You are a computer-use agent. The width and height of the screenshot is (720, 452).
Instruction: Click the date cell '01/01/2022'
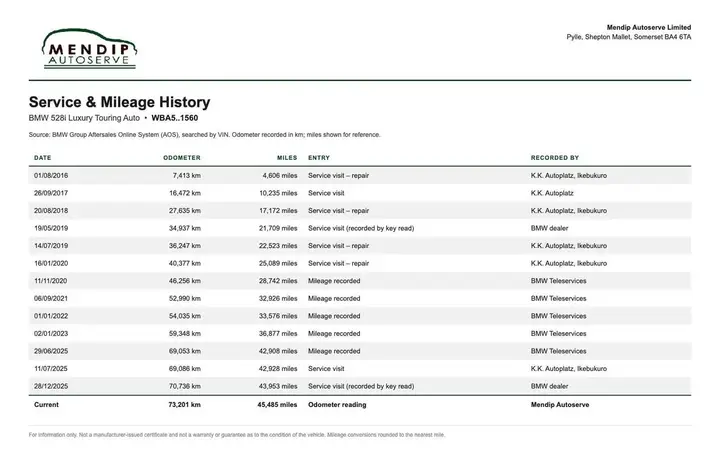[51, 316]
